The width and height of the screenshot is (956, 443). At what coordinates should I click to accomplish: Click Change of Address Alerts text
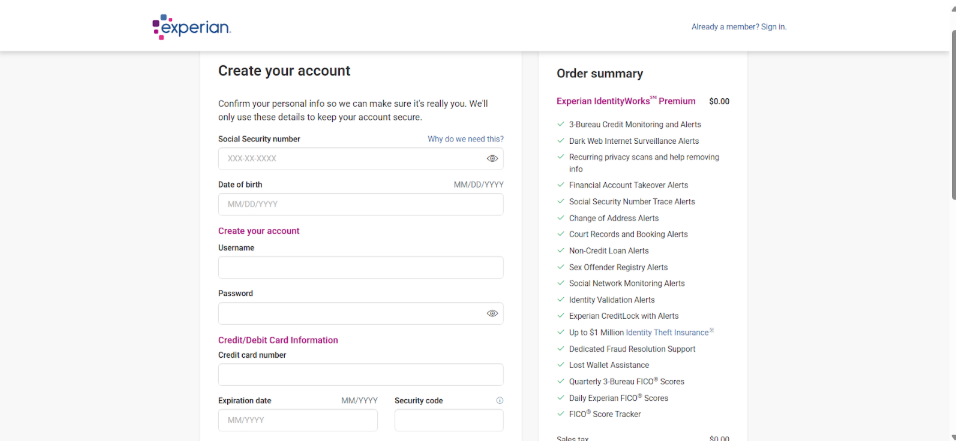(x=614, y=218)
